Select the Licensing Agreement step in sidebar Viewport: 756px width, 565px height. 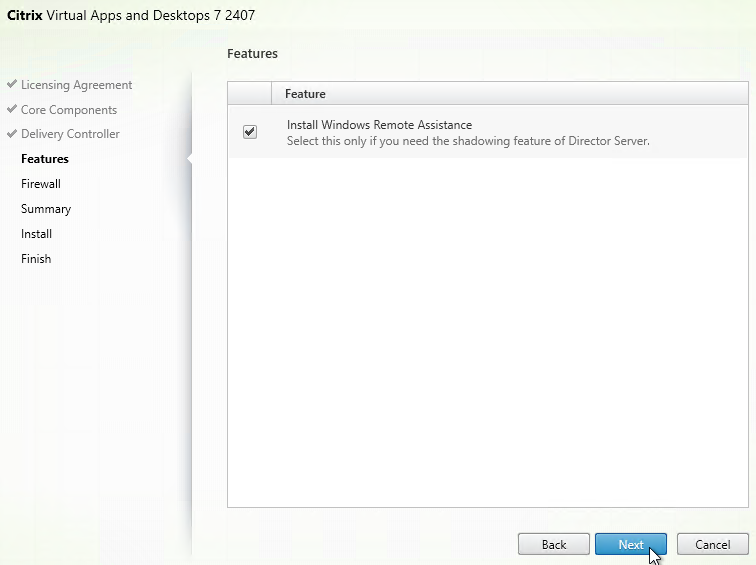pos(76,85)
